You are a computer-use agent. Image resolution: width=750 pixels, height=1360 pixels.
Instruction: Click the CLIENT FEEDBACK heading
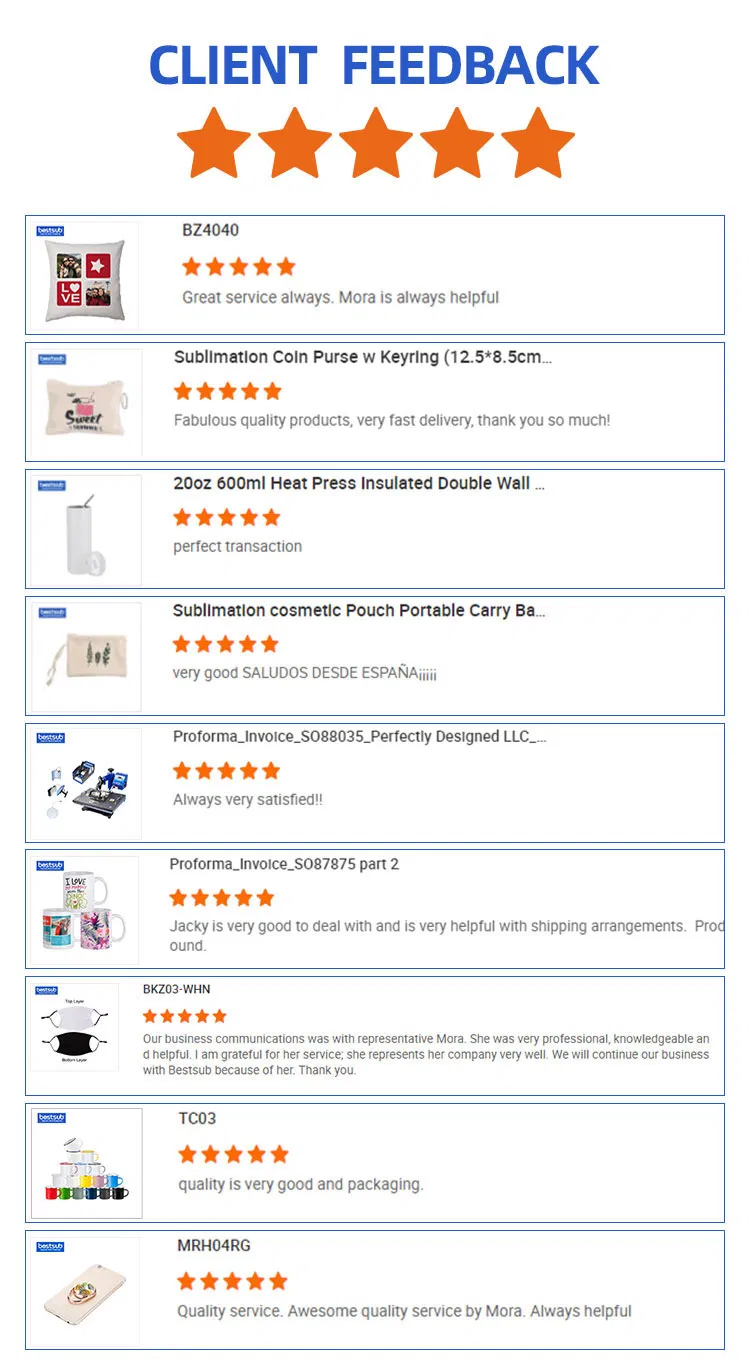(x=374, y=65)
